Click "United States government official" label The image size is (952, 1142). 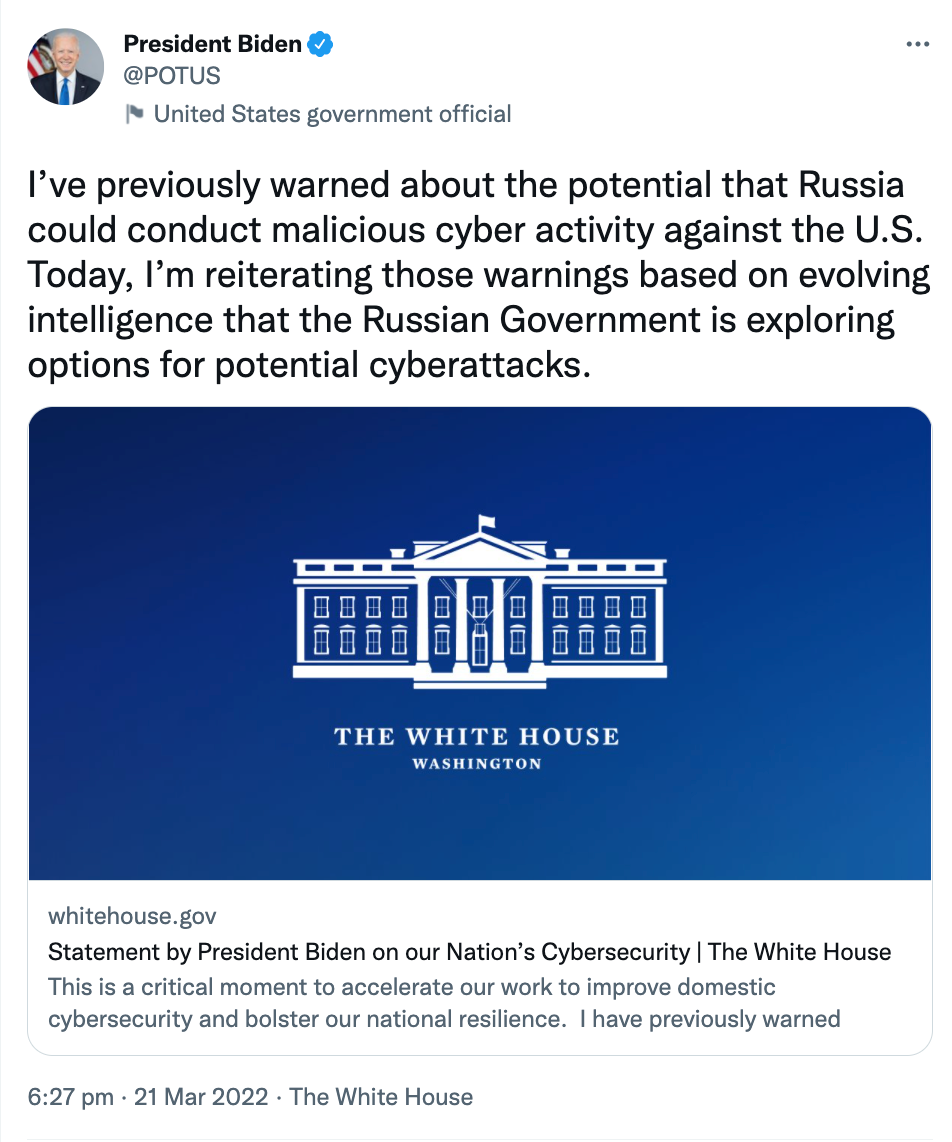click(332, 114)
